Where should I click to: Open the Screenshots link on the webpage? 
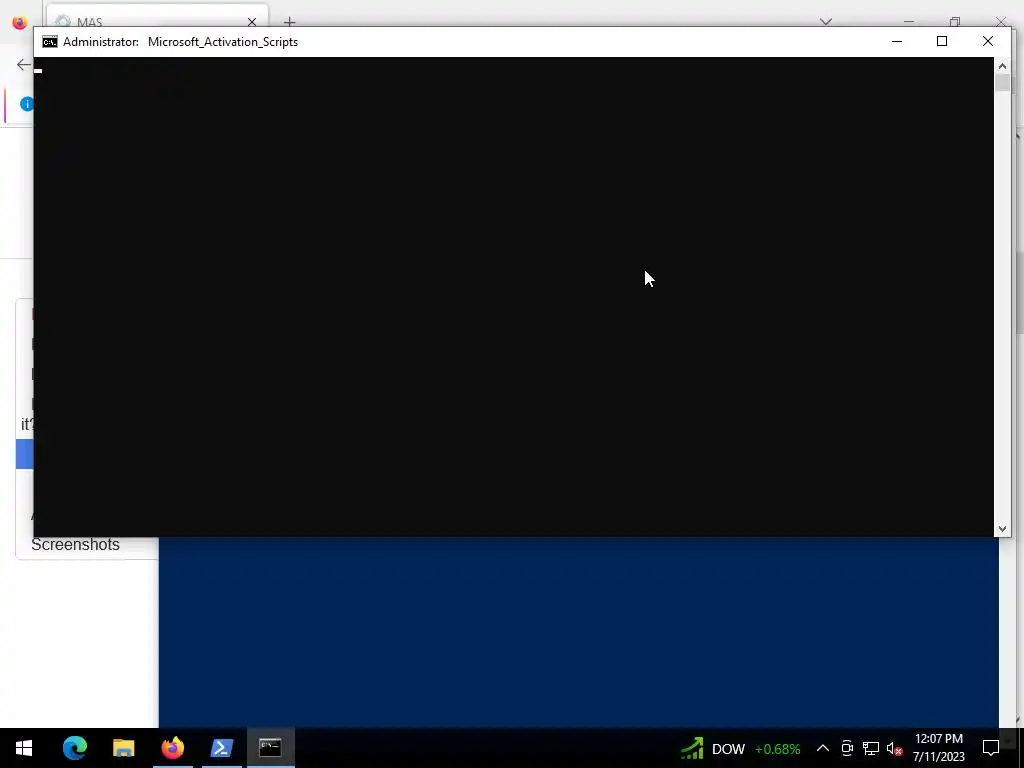(75, 544)
